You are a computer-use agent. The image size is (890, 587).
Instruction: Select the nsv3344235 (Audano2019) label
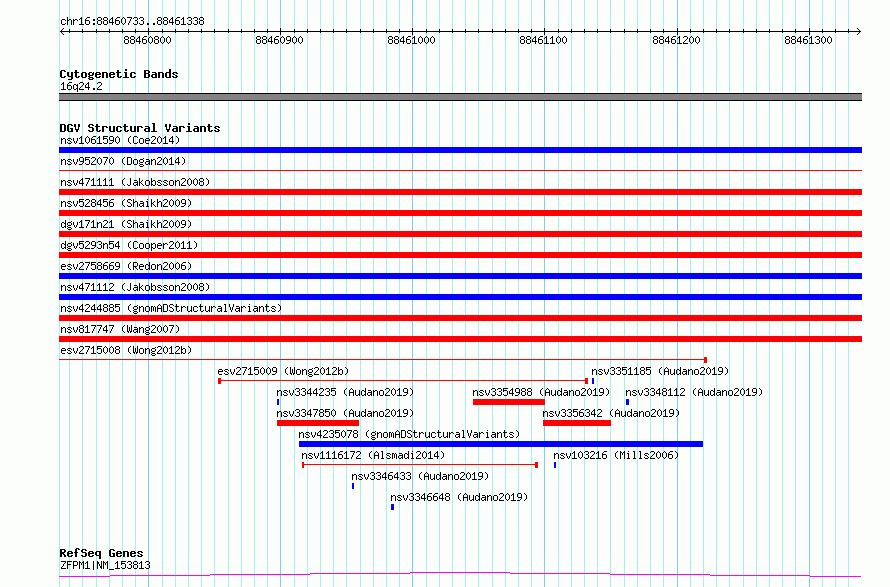pyautogui.click(x=345, y=392)
